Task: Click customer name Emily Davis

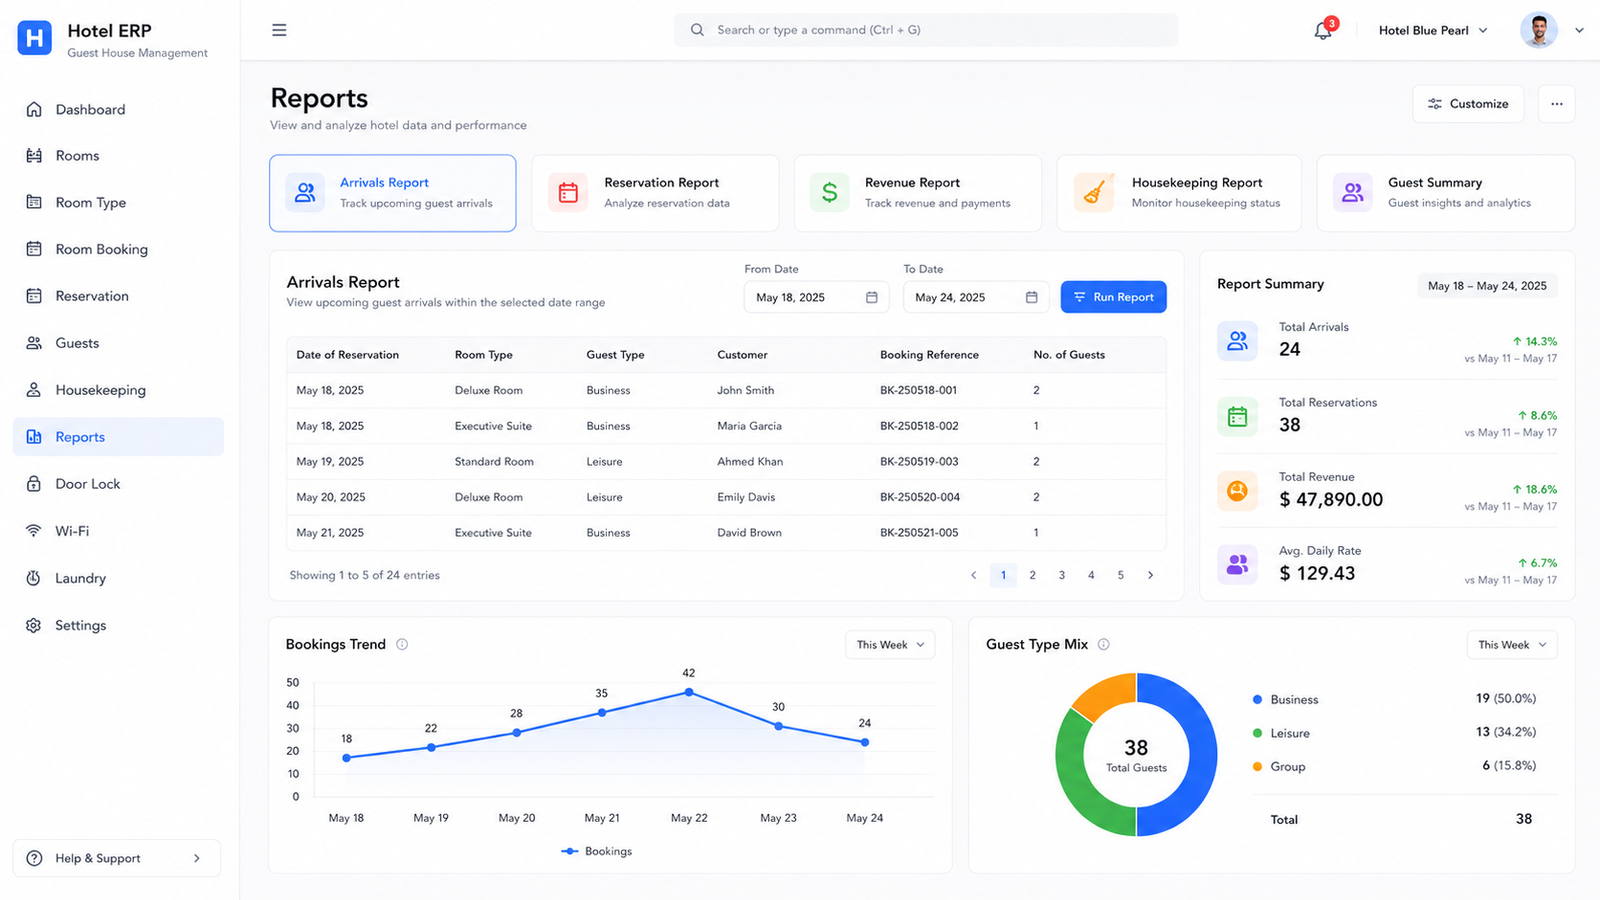Action: pos(746,497)
